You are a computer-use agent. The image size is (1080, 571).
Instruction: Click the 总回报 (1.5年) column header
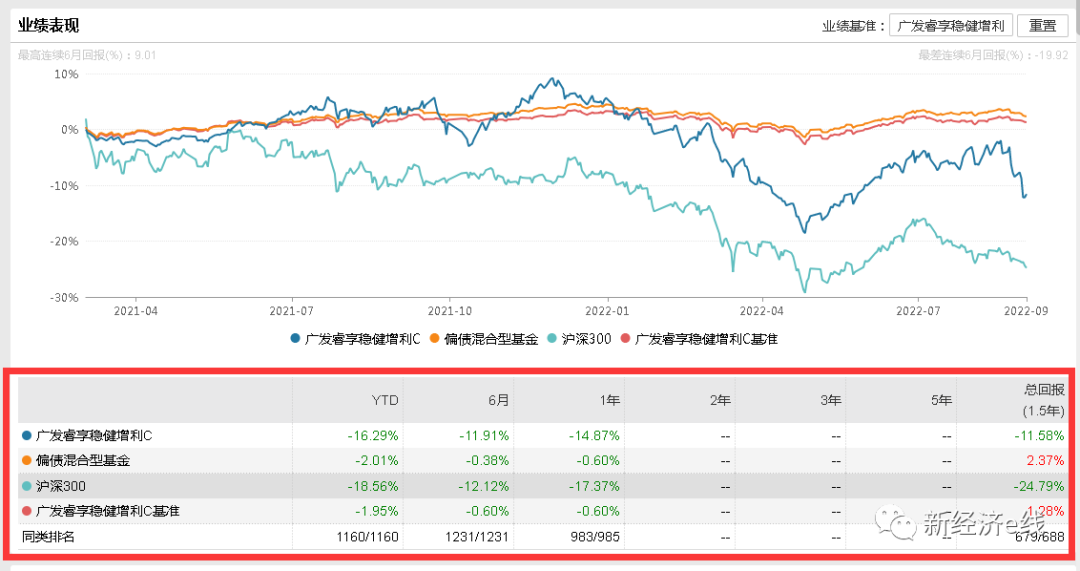tap(1040, 400)
